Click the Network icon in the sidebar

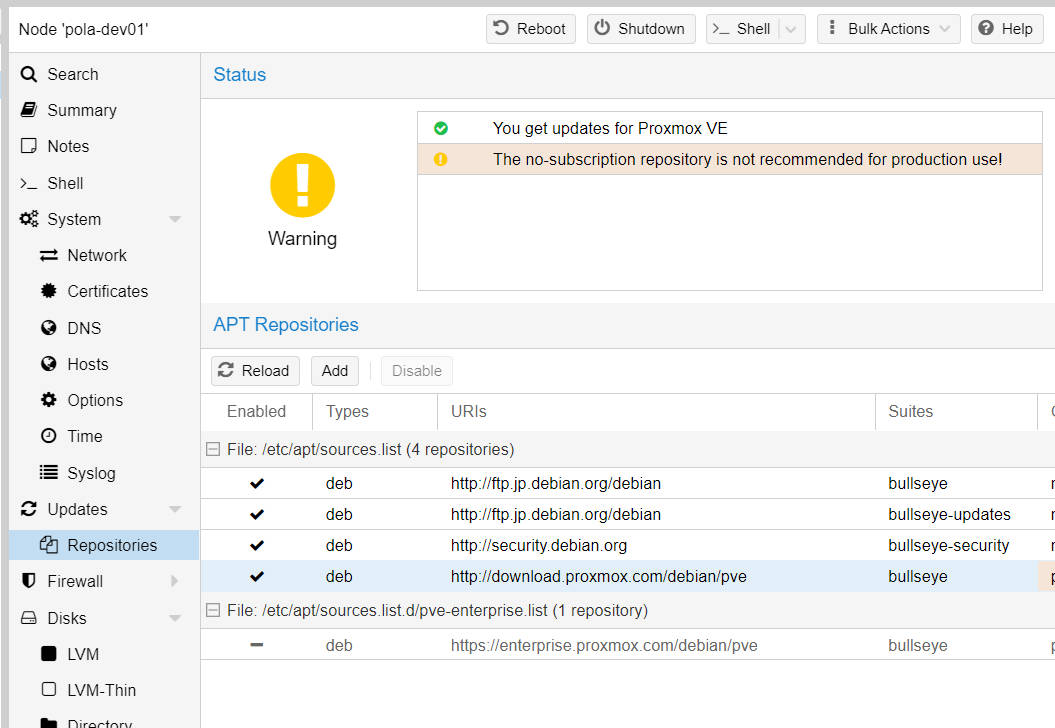[x=49, y=256]
